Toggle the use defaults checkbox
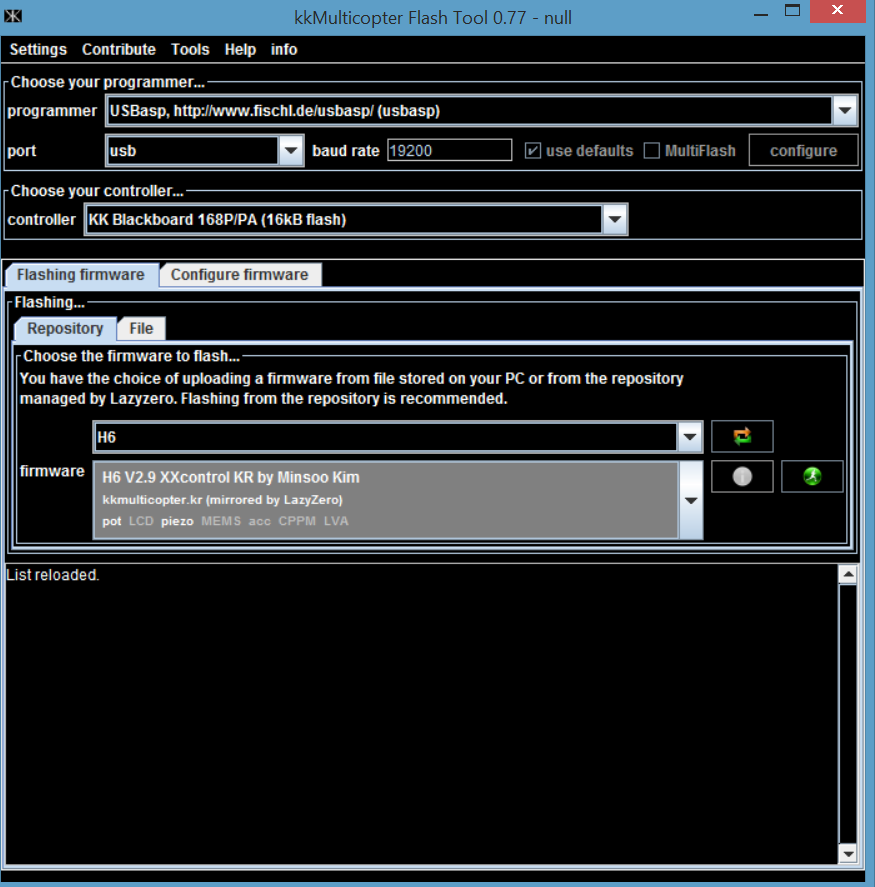875x887 pixels. click(532, 150)
